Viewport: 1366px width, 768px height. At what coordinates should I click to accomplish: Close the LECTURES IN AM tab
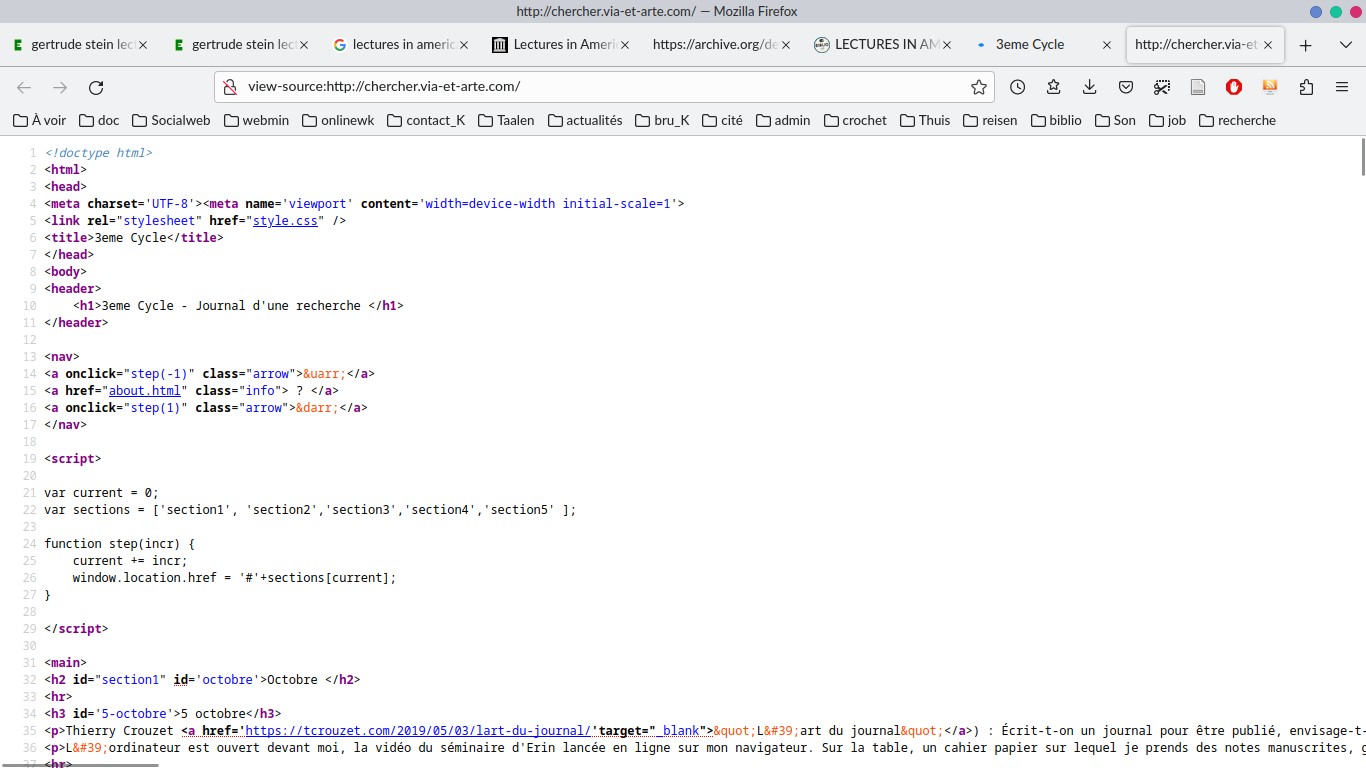pos(946,45)
